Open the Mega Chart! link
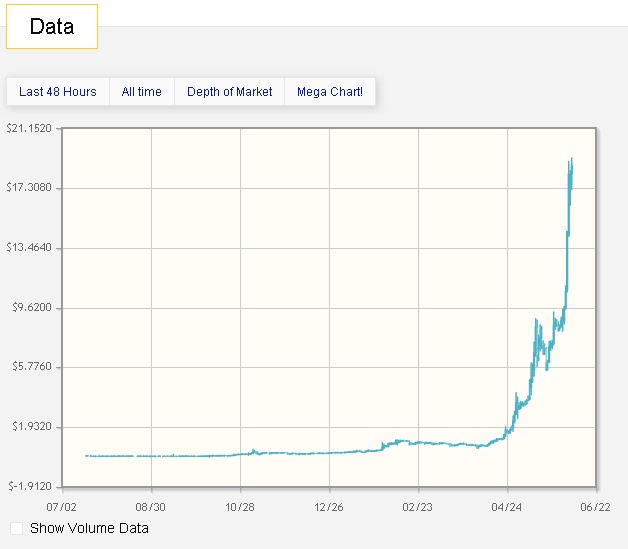 tap(330, 92)
